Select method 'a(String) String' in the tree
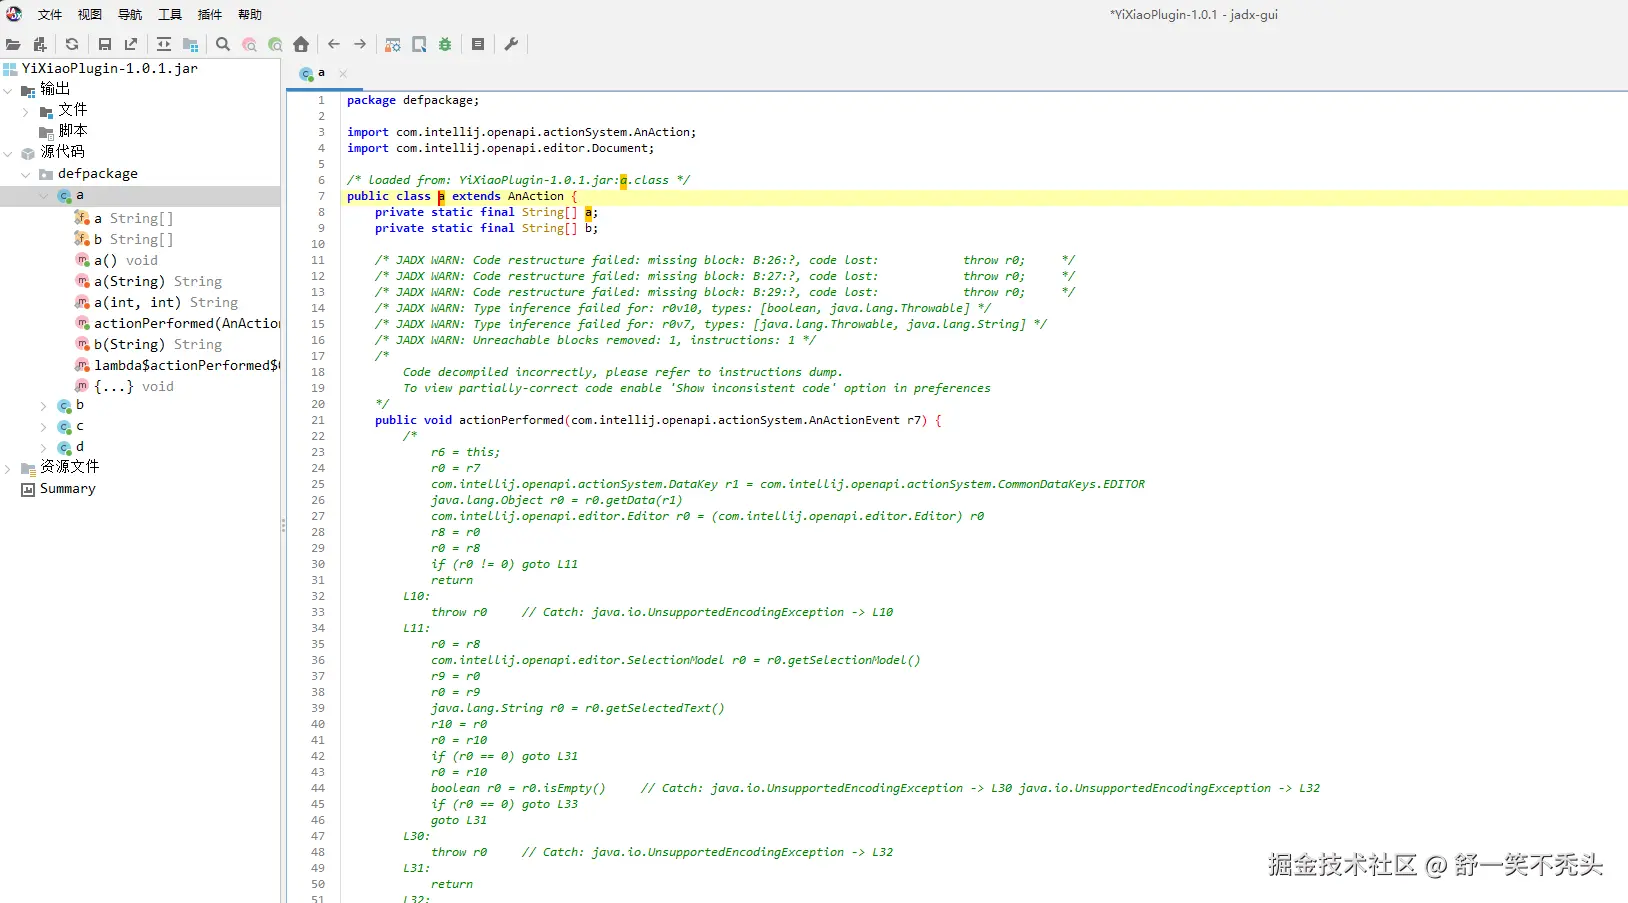1628x903 pixels. [x=158, y=281]
